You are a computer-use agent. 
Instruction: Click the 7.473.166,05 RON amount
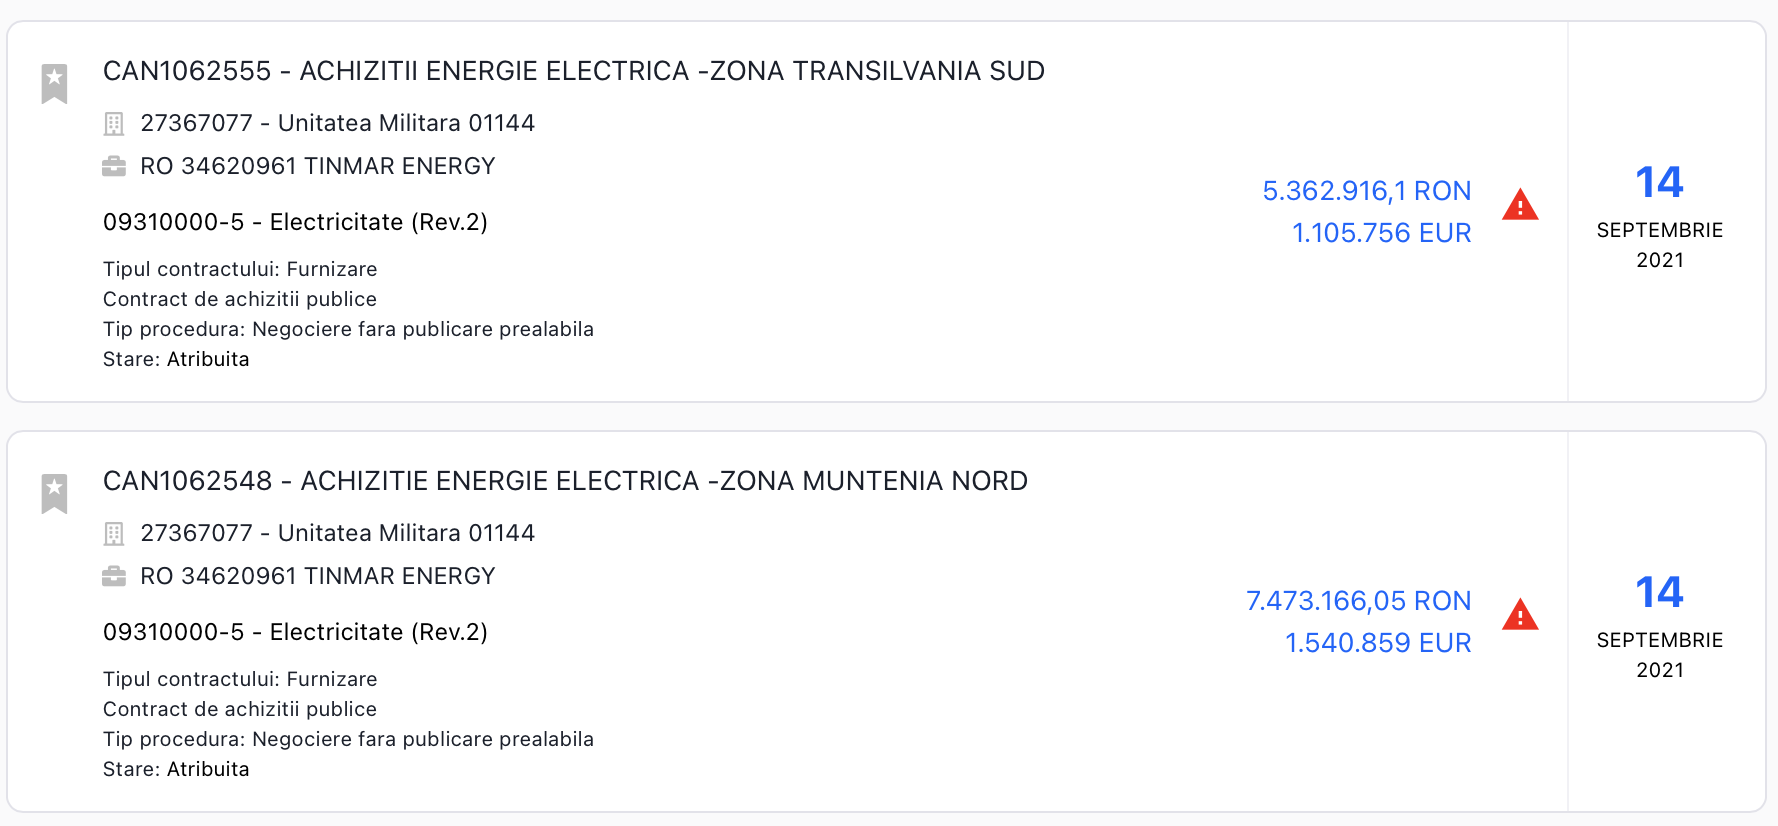[x=1358, y=601]
